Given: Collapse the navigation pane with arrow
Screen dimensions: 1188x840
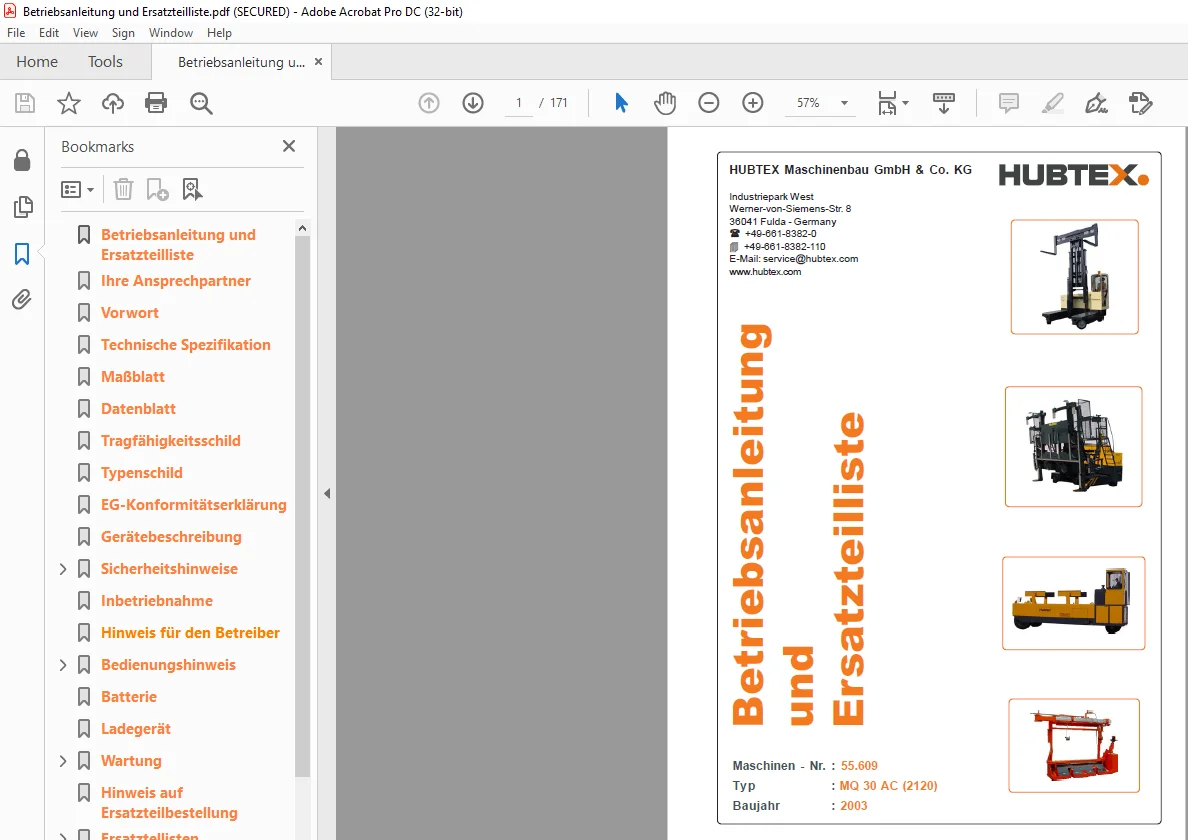Looking at the screenshot, I should pos(327,493).
